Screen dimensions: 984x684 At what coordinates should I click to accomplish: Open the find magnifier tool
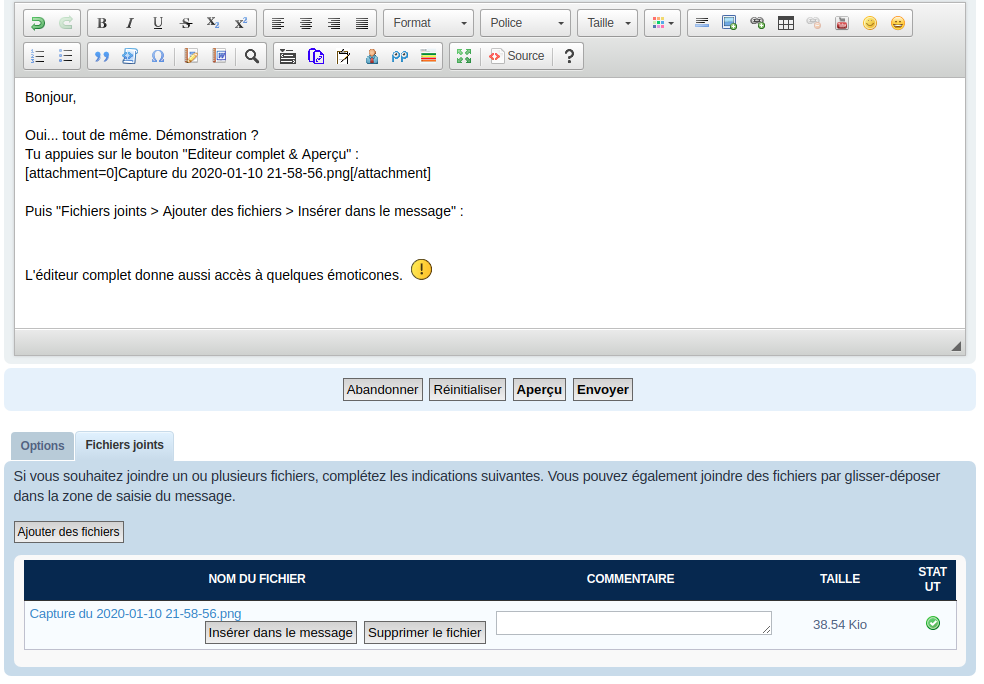point(251,56)
